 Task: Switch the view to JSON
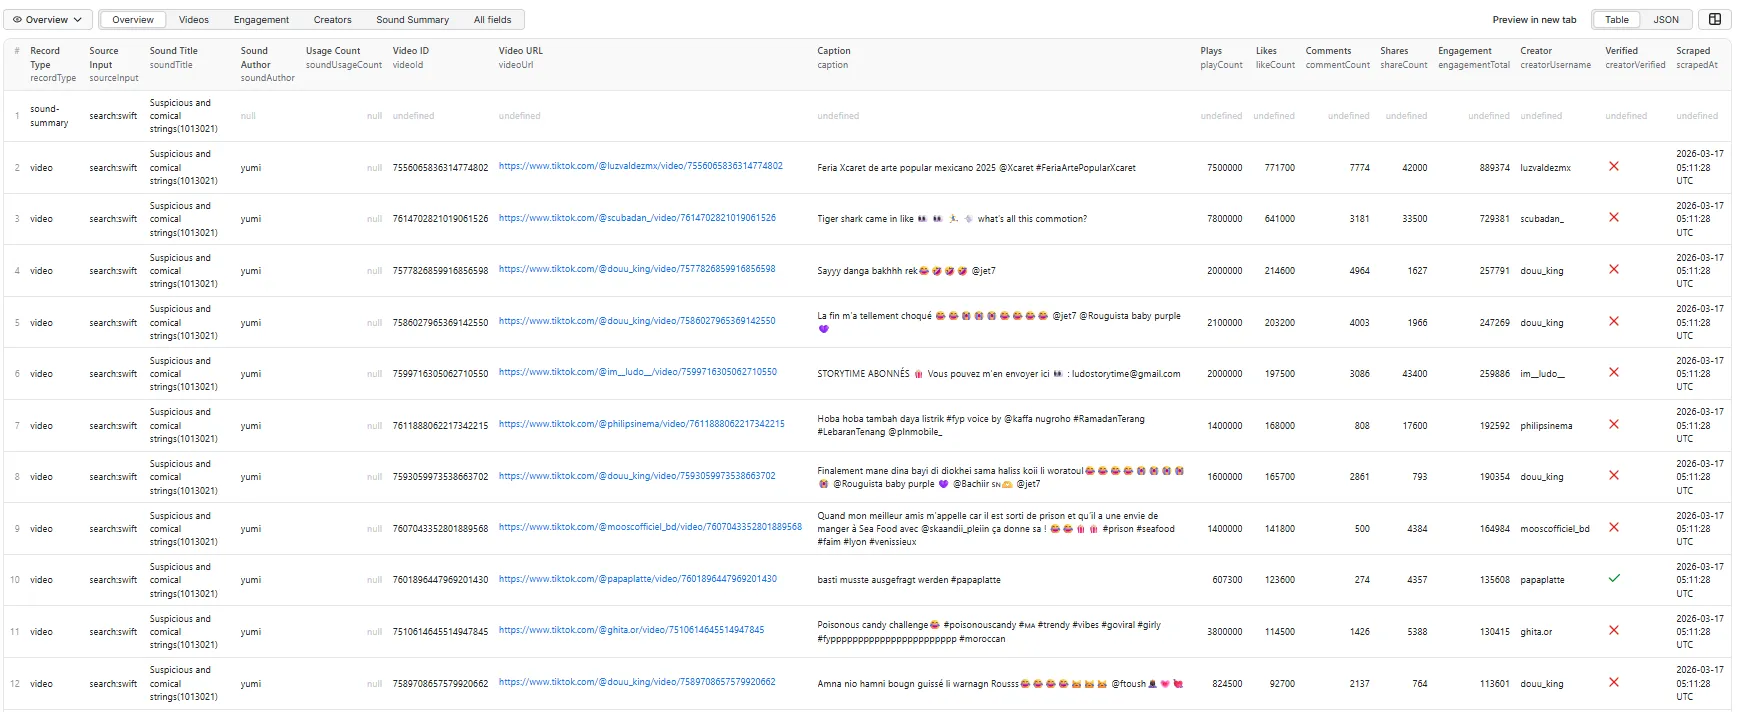pyautogui.click(x=1666, y=20)
